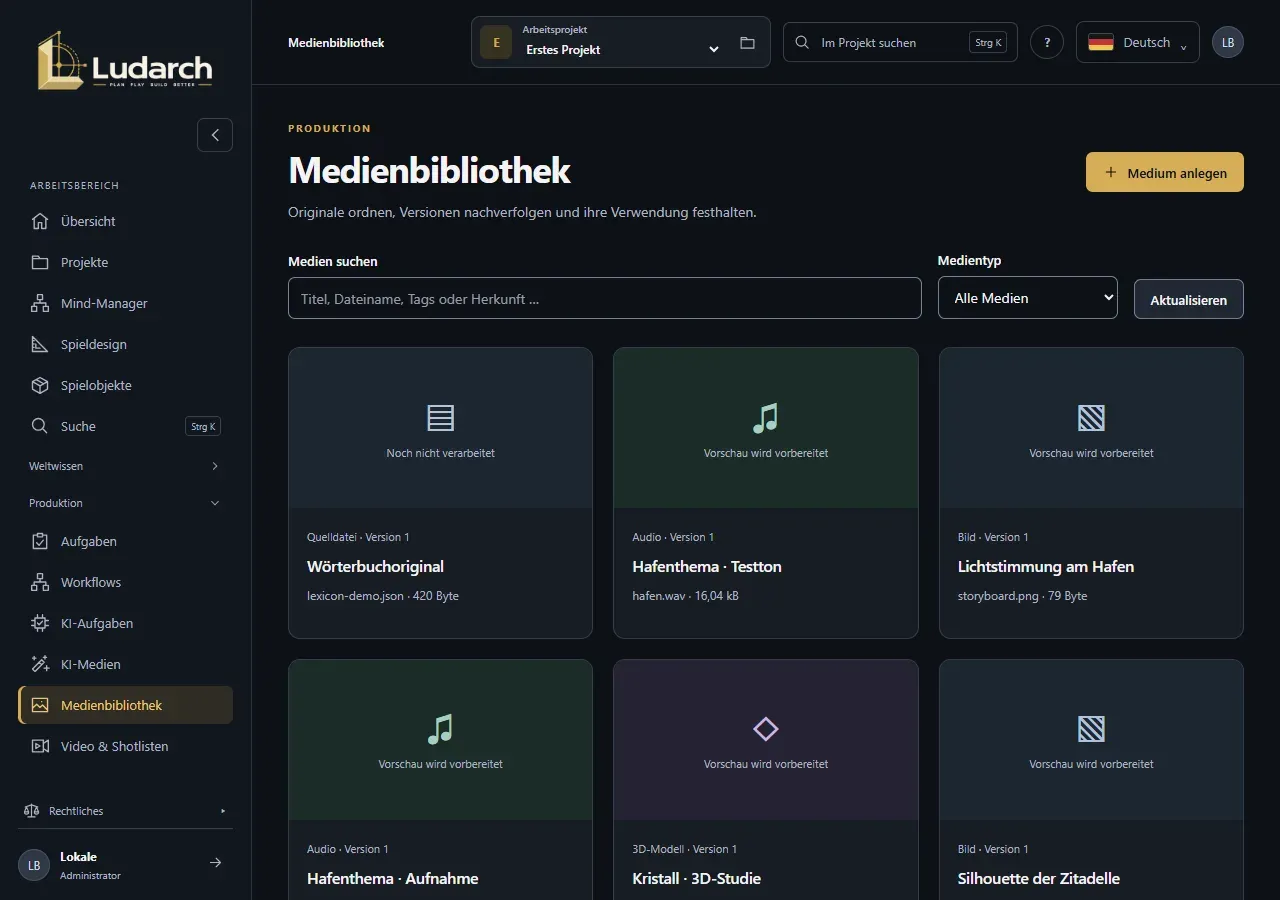Click the Video & Shotlisten film icon
The width and height of the screenshot is (1280, 900).
coord(40,746)
